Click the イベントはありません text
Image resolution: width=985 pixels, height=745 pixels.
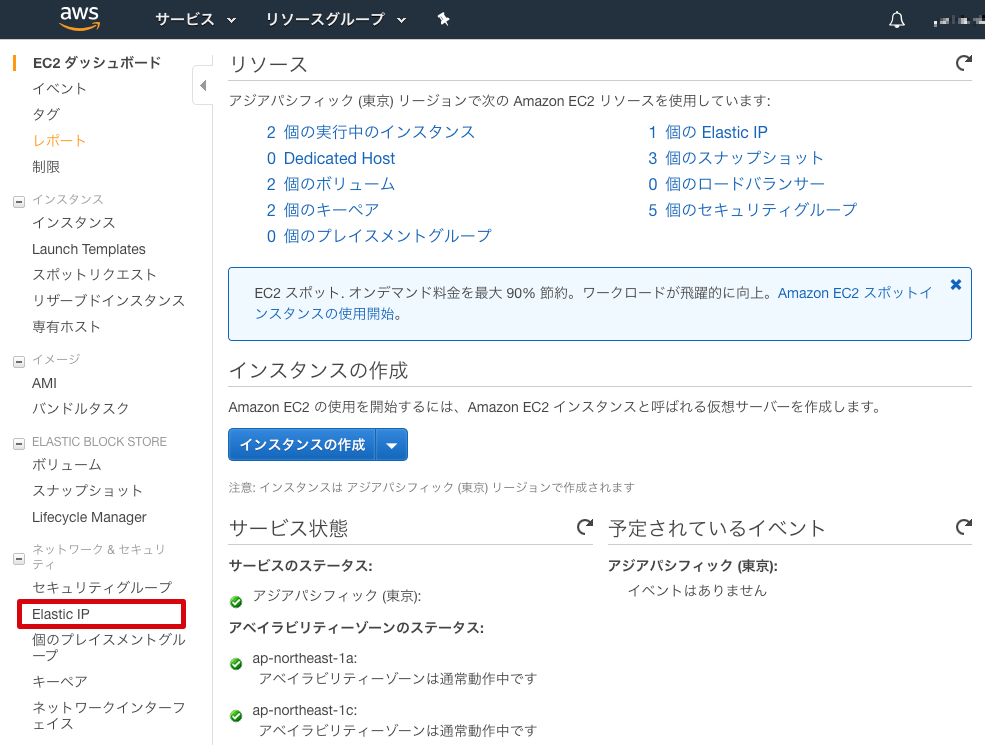pyautogui.click(x=697, y=590)
